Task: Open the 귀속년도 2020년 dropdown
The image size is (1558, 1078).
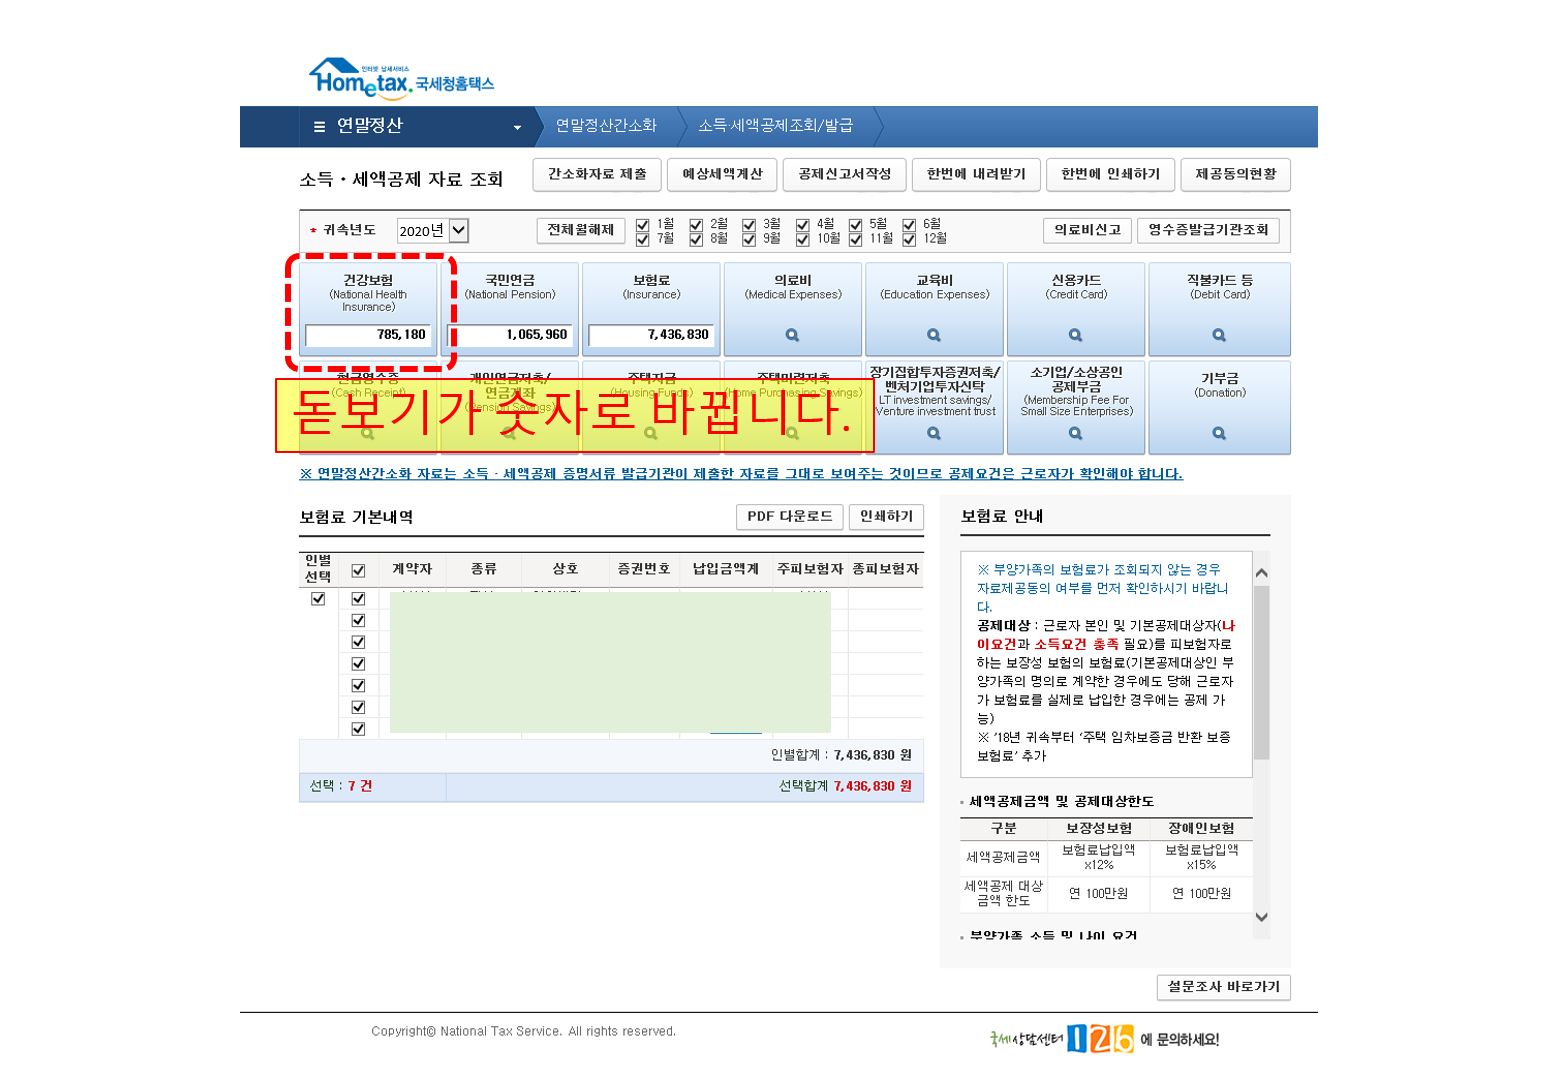Action: pyautogui.click(x=433, y=231)
